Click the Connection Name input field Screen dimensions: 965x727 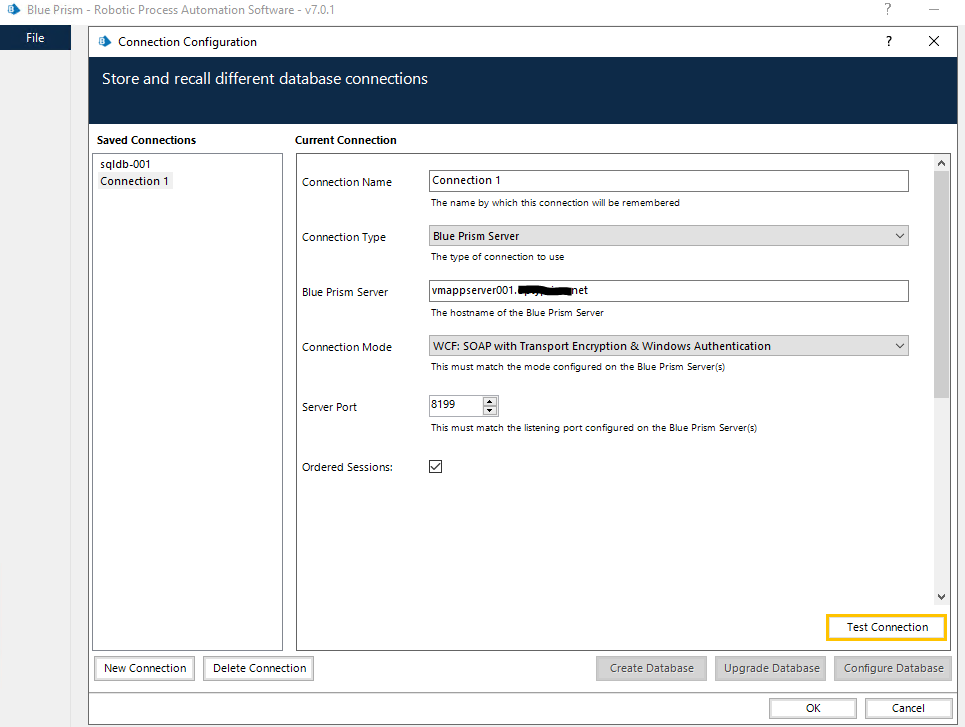[668, 180]
